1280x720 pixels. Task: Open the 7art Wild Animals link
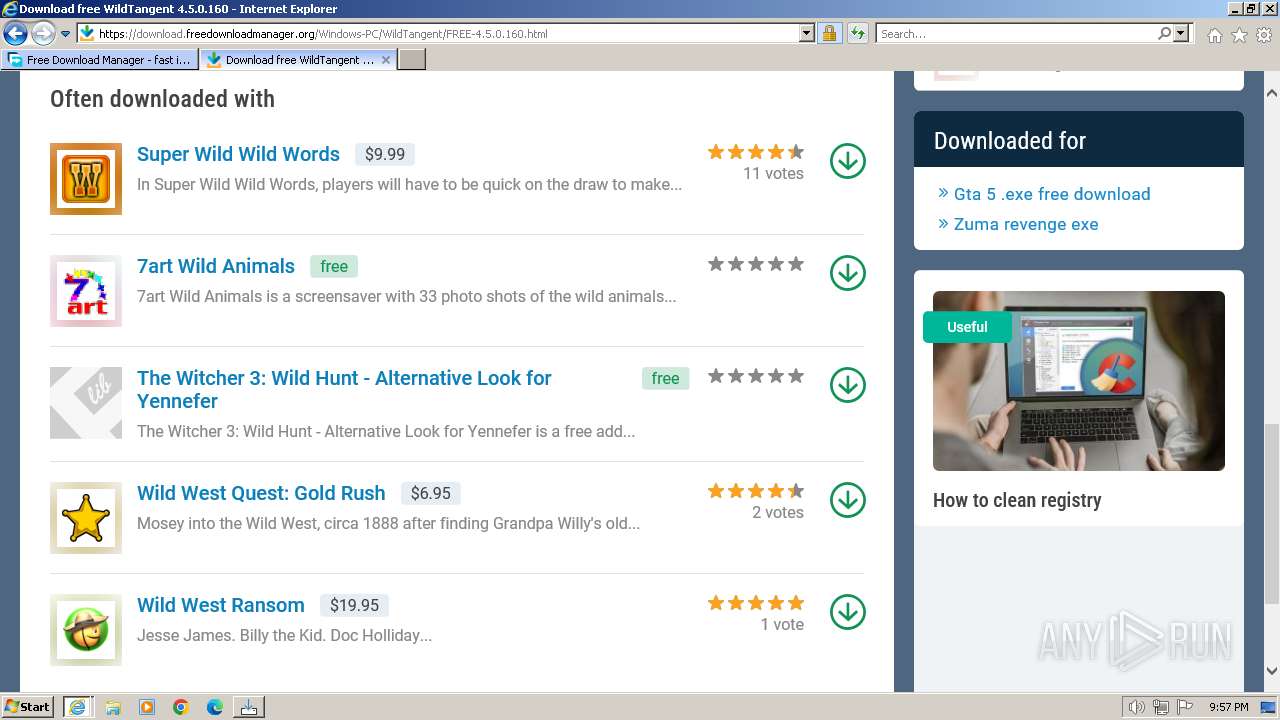click(x=216, y=266)
